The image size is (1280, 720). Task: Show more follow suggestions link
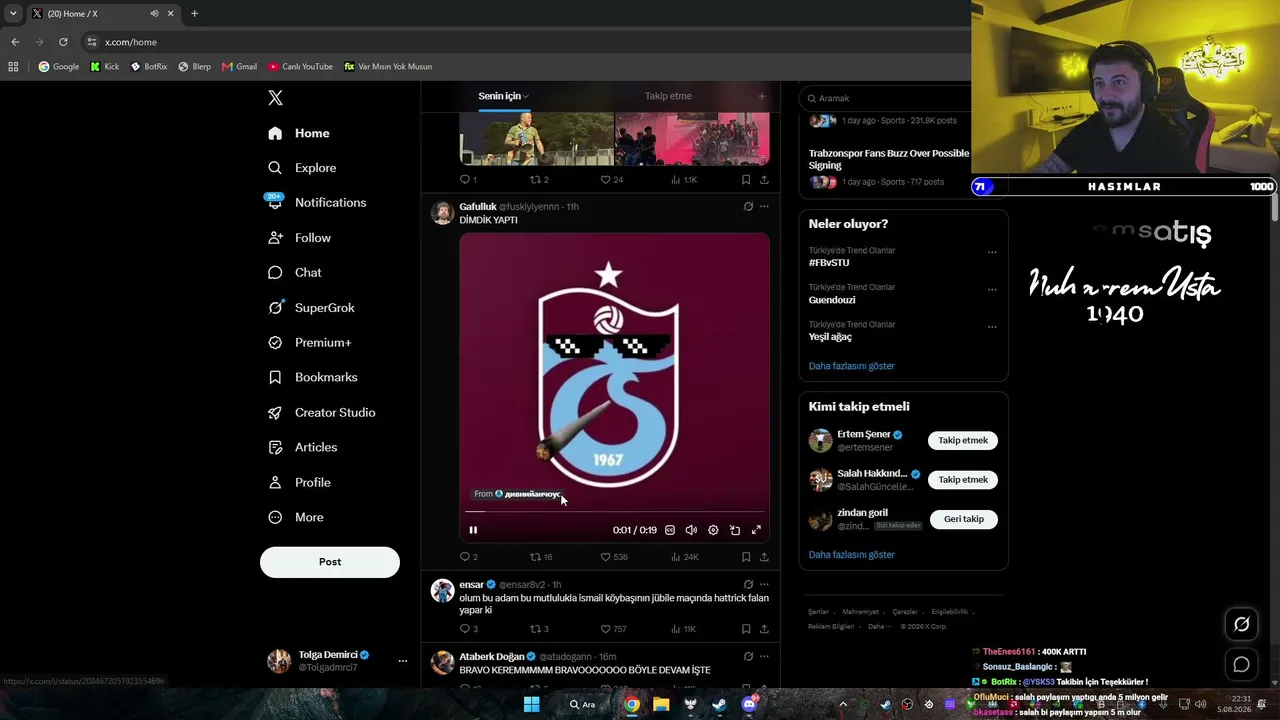852,555
